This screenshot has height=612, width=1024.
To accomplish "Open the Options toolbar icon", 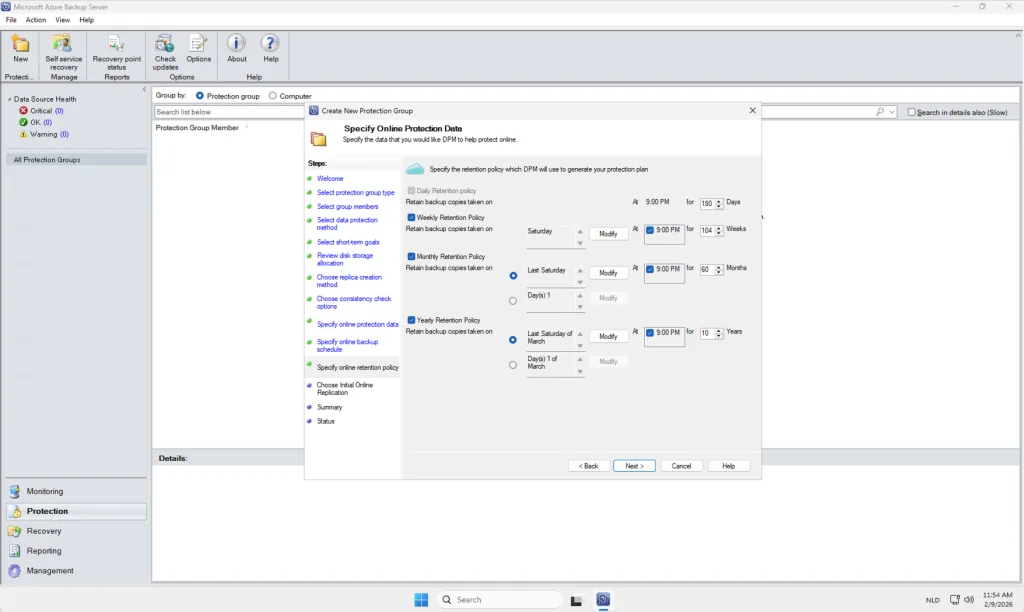I will [x=199, y=44].
